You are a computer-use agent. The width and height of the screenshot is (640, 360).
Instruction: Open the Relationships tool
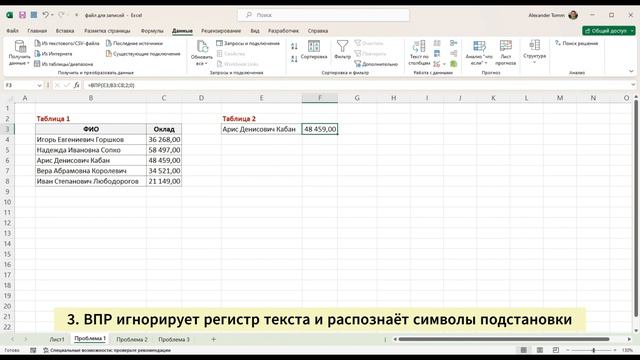coord(453,53)
